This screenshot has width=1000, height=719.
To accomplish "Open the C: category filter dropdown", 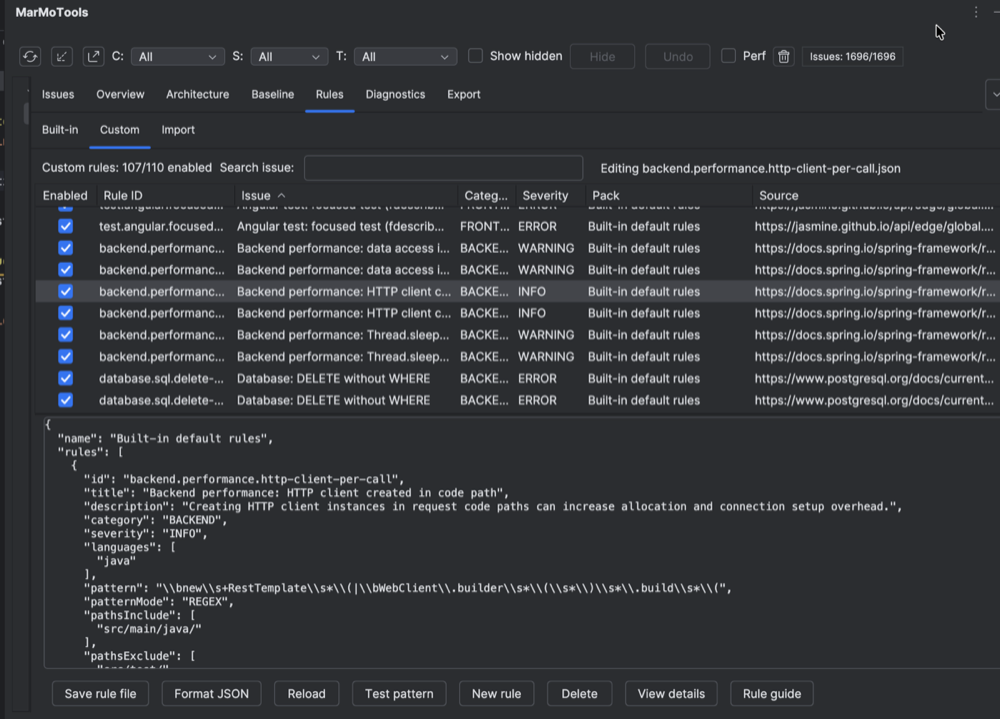I will (x=177, y=56).
